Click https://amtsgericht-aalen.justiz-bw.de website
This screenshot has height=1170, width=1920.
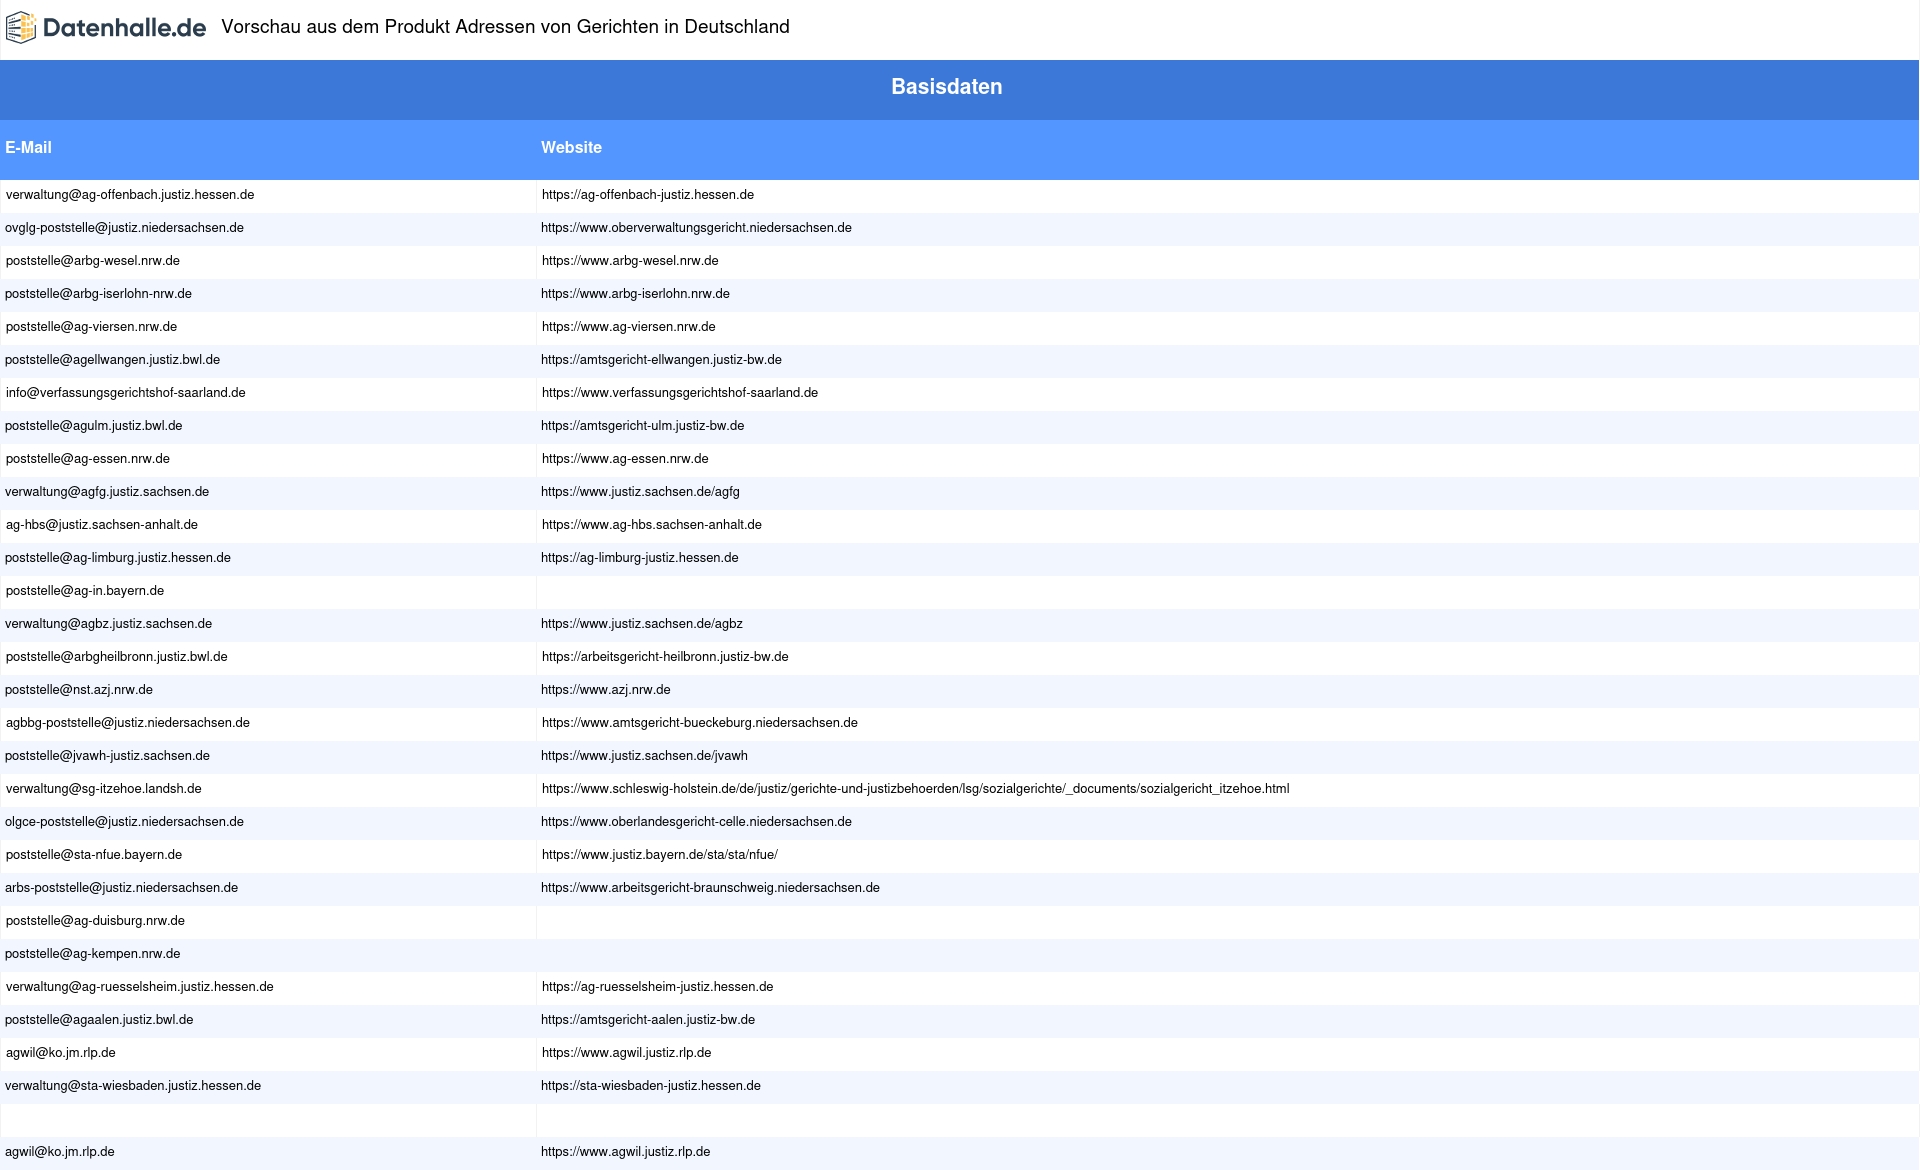[648, 1020]
